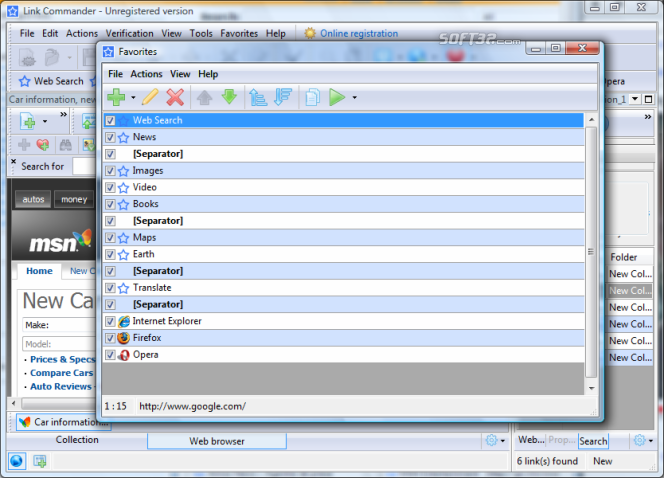This screenshot has height=478, width=664.
Task: Click the Firefox icon in the list
Action: 124,338
